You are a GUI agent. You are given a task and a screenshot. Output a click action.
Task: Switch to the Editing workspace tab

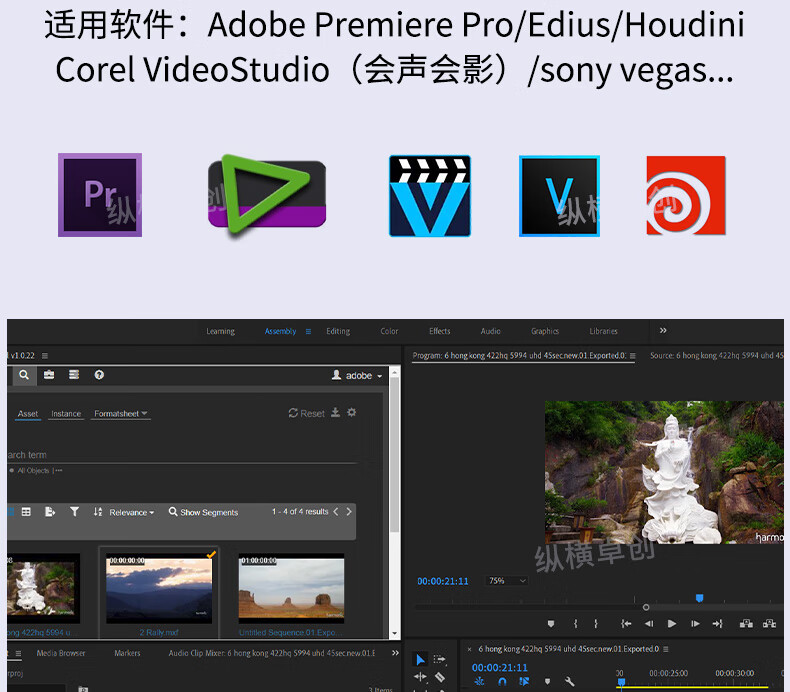(338, 331)
